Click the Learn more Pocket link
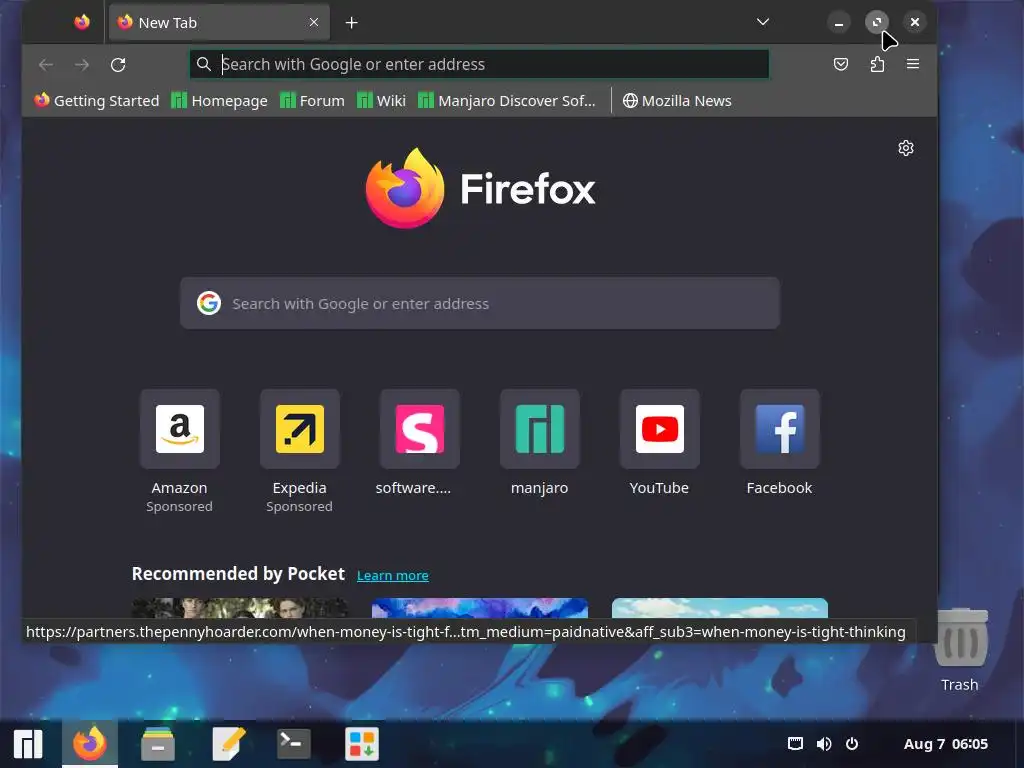The width and height of the screenshot is (1024, 768). click(x=392, y=575)
